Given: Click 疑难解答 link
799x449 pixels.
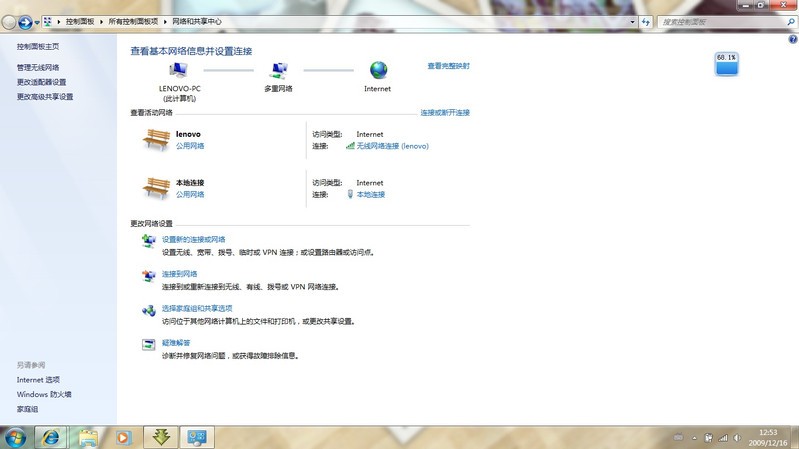Looking at the screenshot, I should tap(176, 342).
